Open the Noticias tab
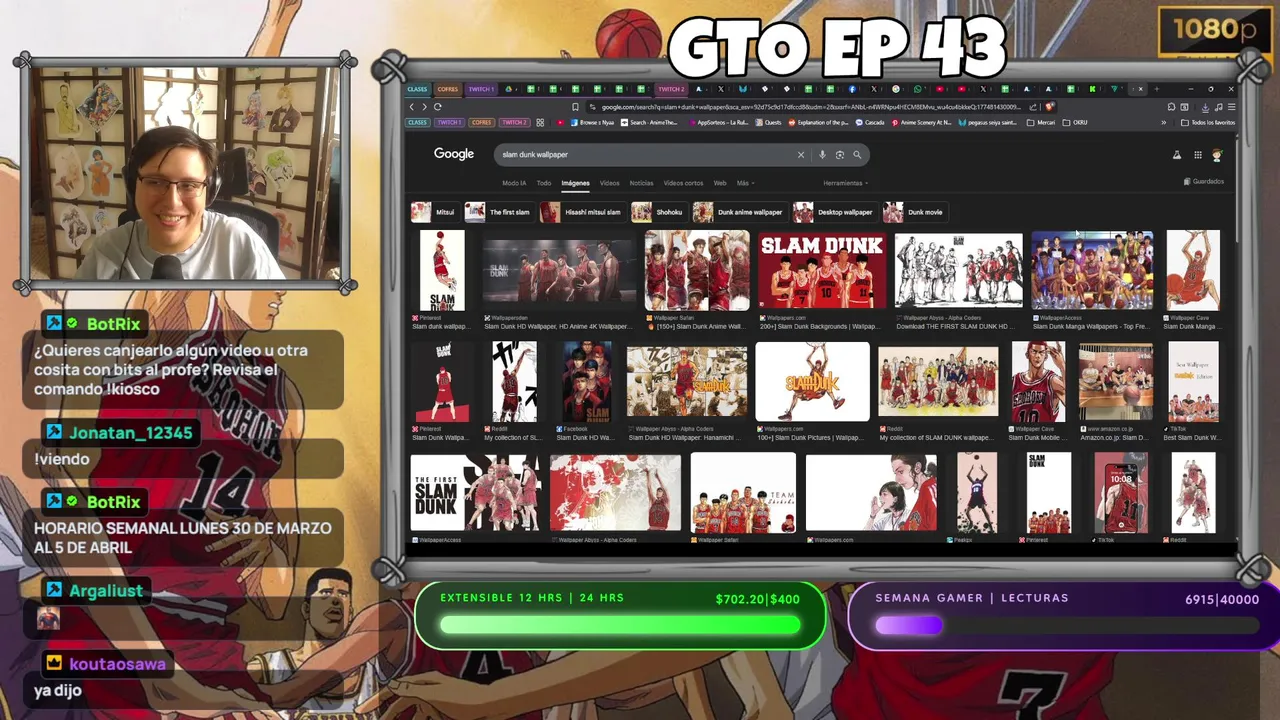Image resolution: width=1280 pixels, height=720 pixels. (x=641, y=183)
